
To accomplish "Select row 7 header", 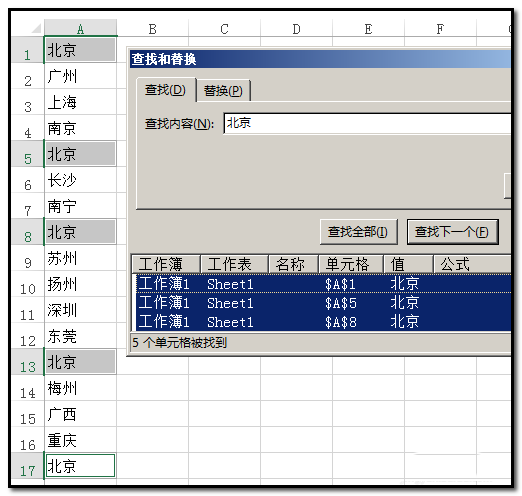I will 28,206.
